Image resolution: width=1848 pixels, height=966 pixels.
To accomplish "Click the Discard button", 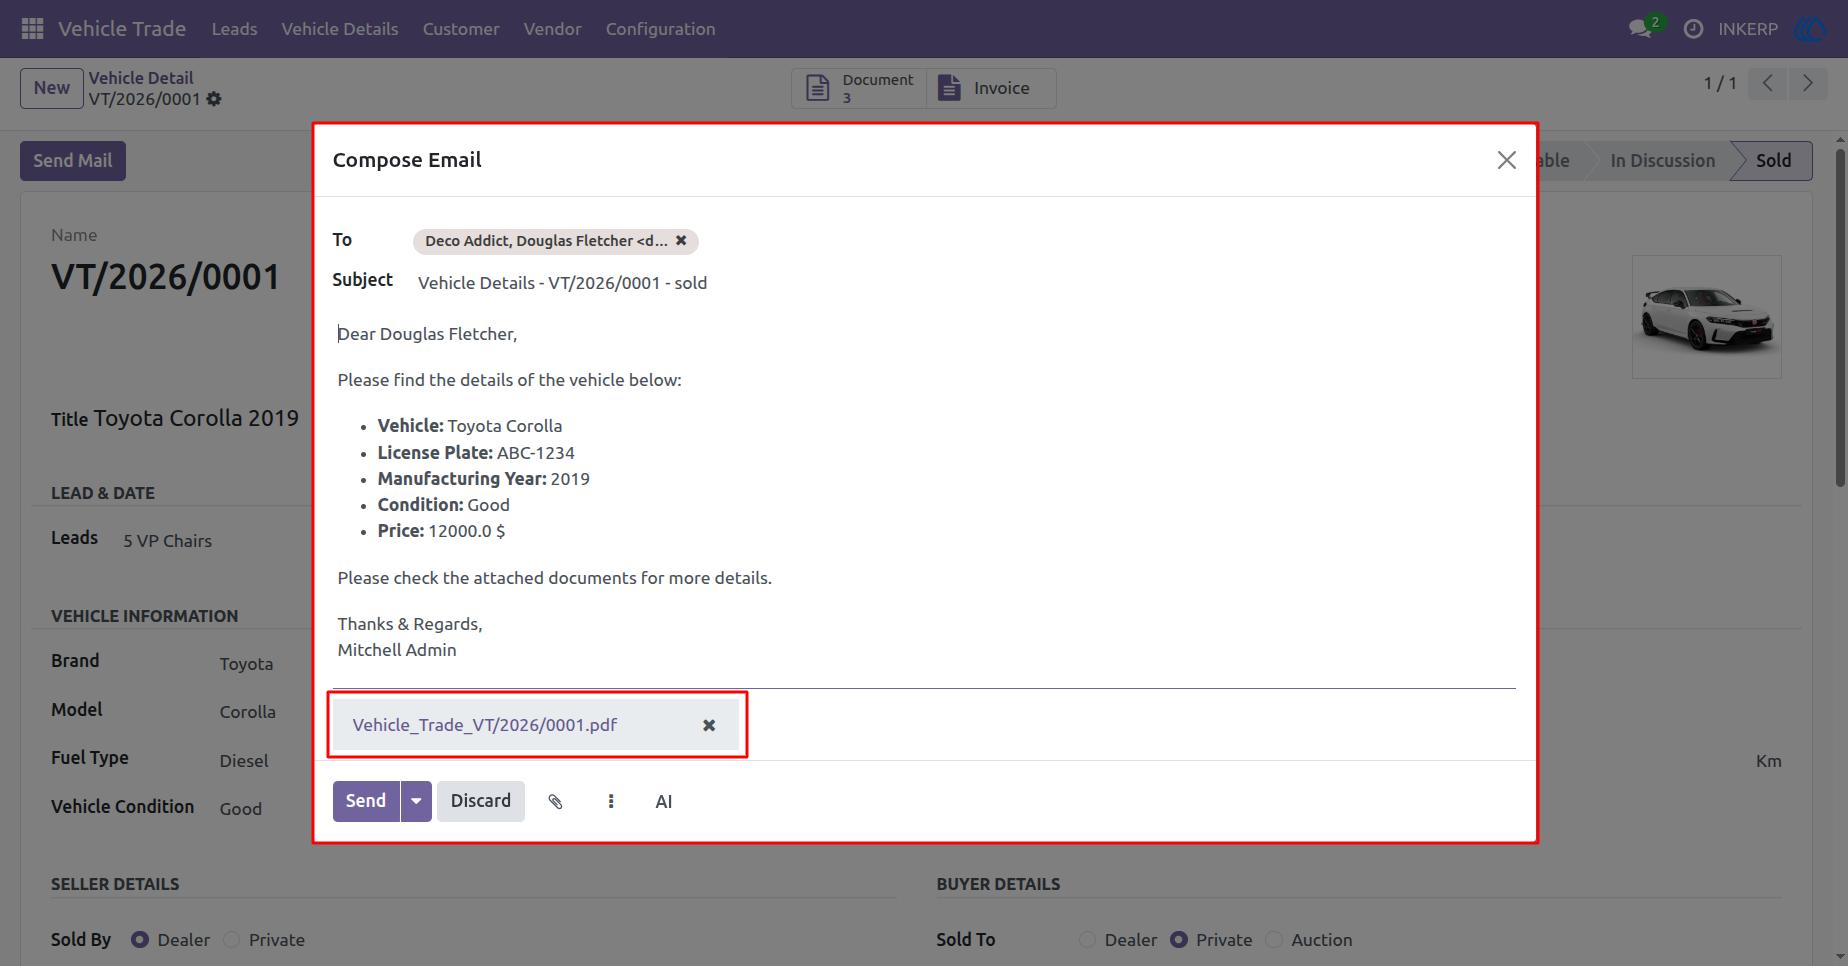I will click(x=481, y=801).
